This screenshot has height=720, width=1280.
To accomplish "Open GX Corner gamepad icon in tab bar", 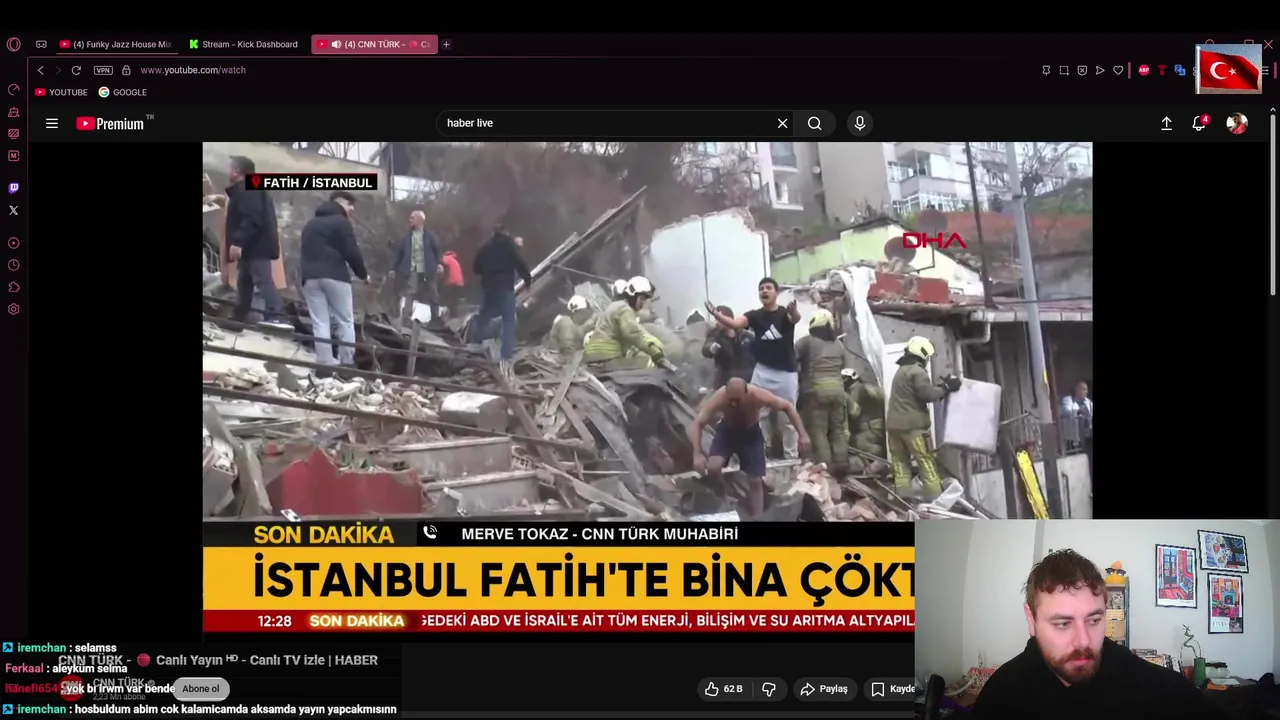I will click(x=41, y=44).
